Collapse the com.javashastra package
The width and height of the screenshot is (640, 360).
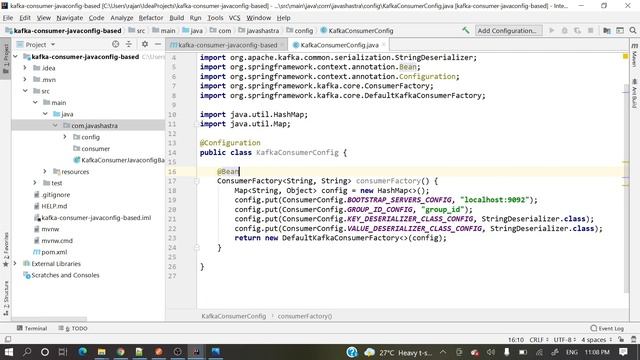55,126
